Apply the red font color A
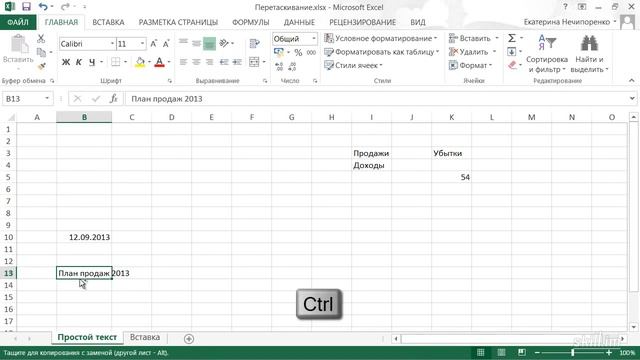640x360 pixels. [x=160, y=62]
